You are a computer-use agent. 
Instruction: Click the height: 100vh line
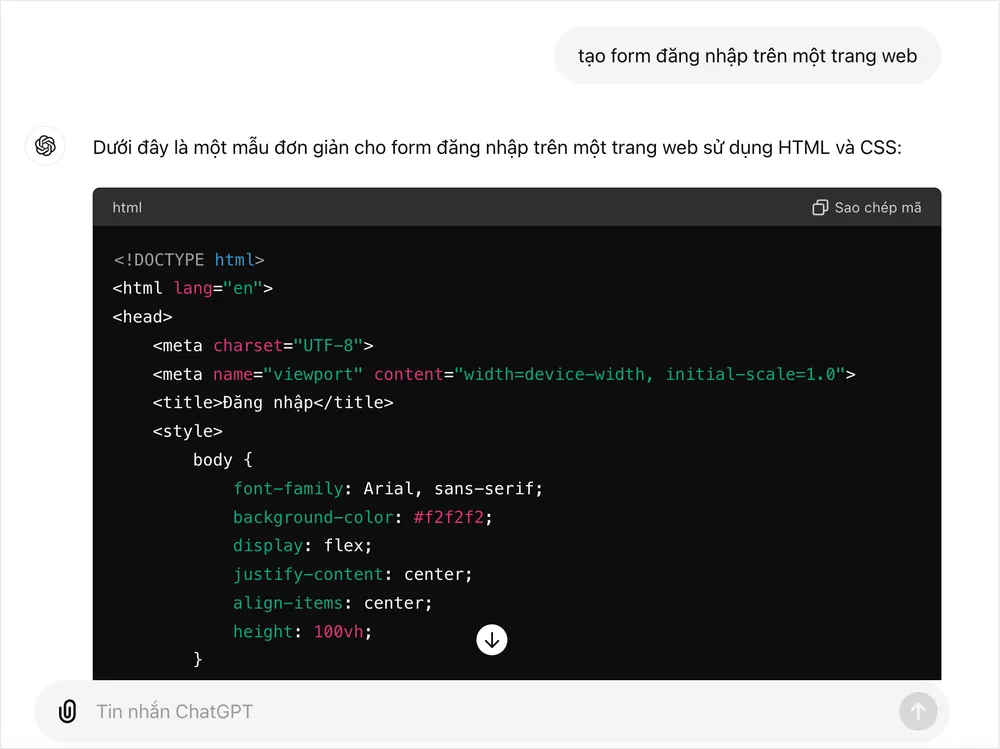click(302, 632)
